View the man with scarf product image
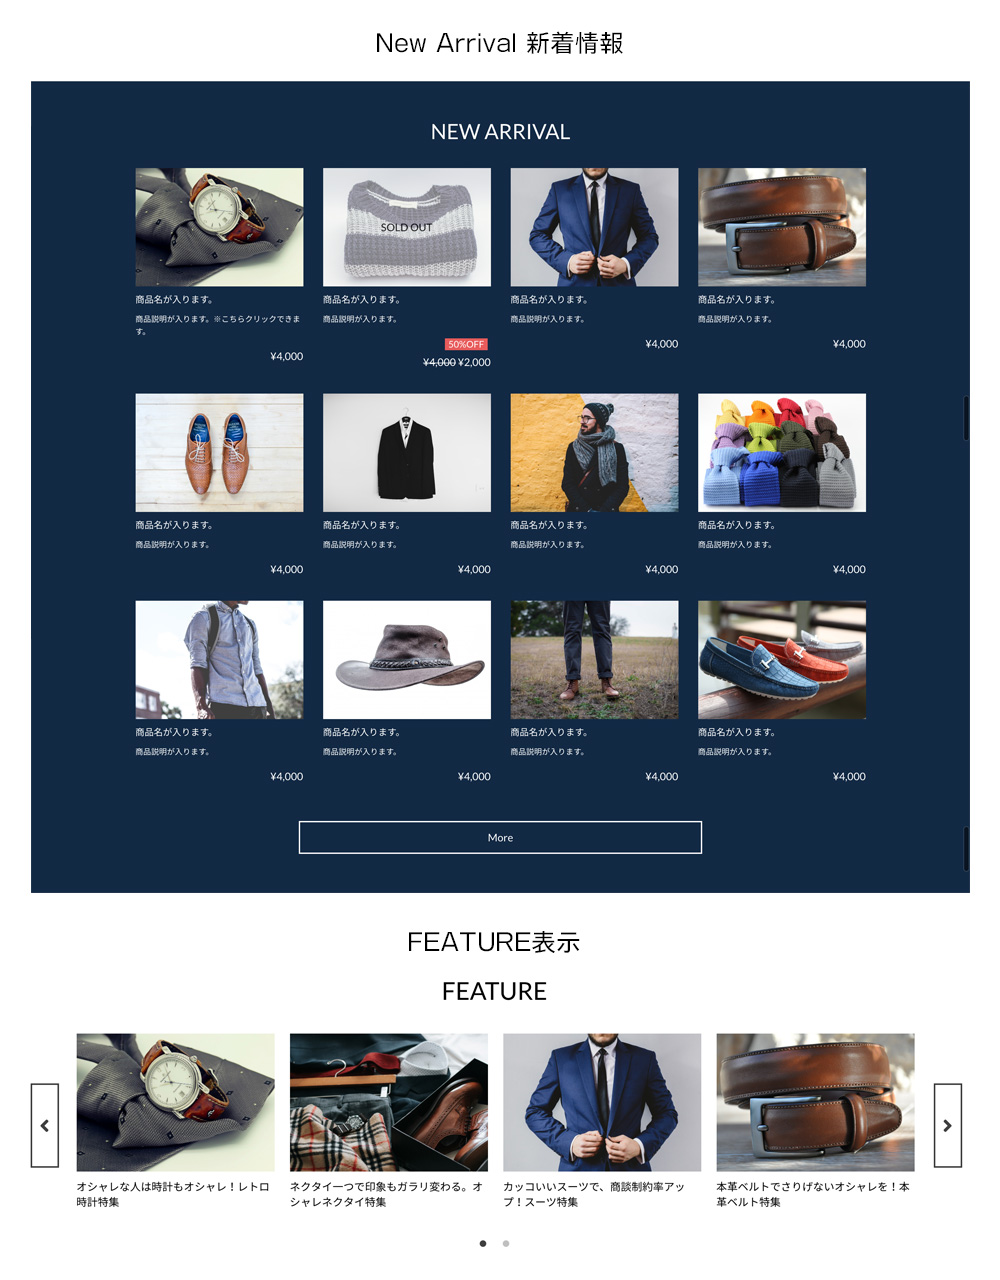1000x1280 pixels. (594, 452)
